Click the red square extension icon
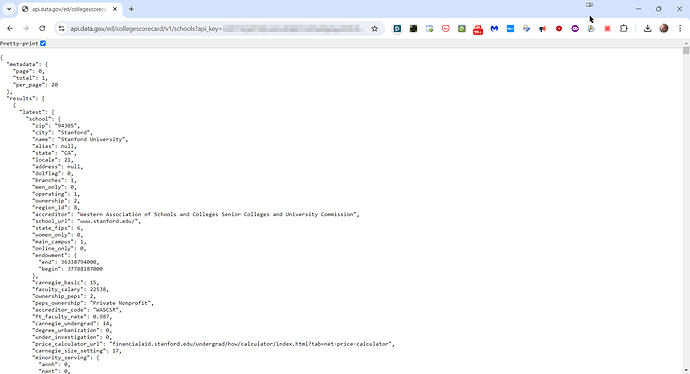The height and width of the screenshot is (374, 690). pyautogui.click(x=607, y=29)
